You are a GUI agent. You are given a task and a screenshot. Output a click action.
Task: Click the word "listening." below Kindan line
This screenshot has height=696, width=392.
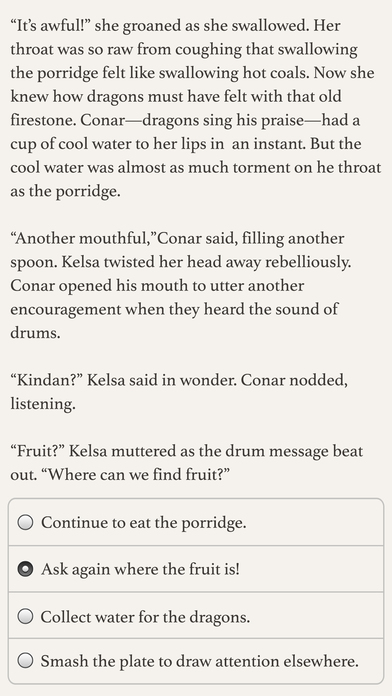click(43, 404)
